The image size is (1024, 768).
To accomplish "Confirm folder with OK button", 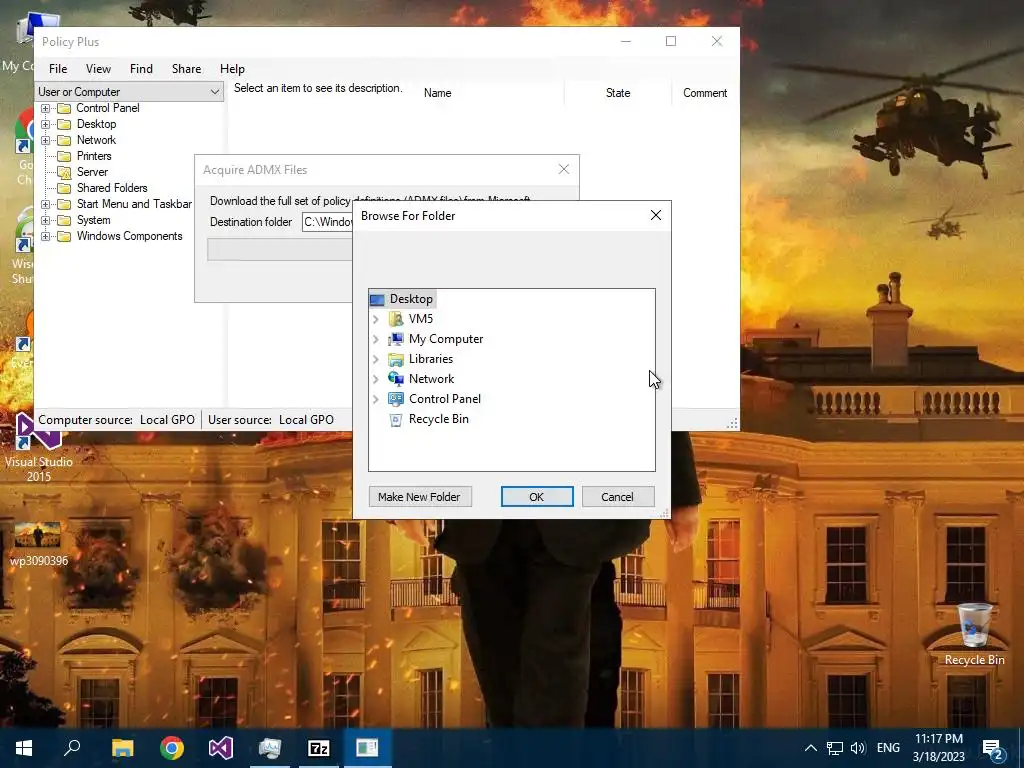I will coord(537,497).
